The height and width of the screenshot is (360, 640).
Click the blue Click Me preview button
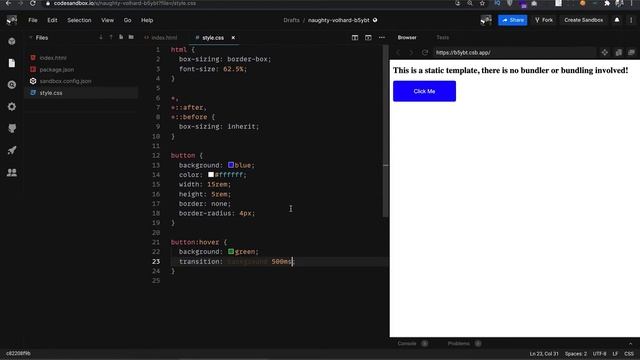coord(424,91)
